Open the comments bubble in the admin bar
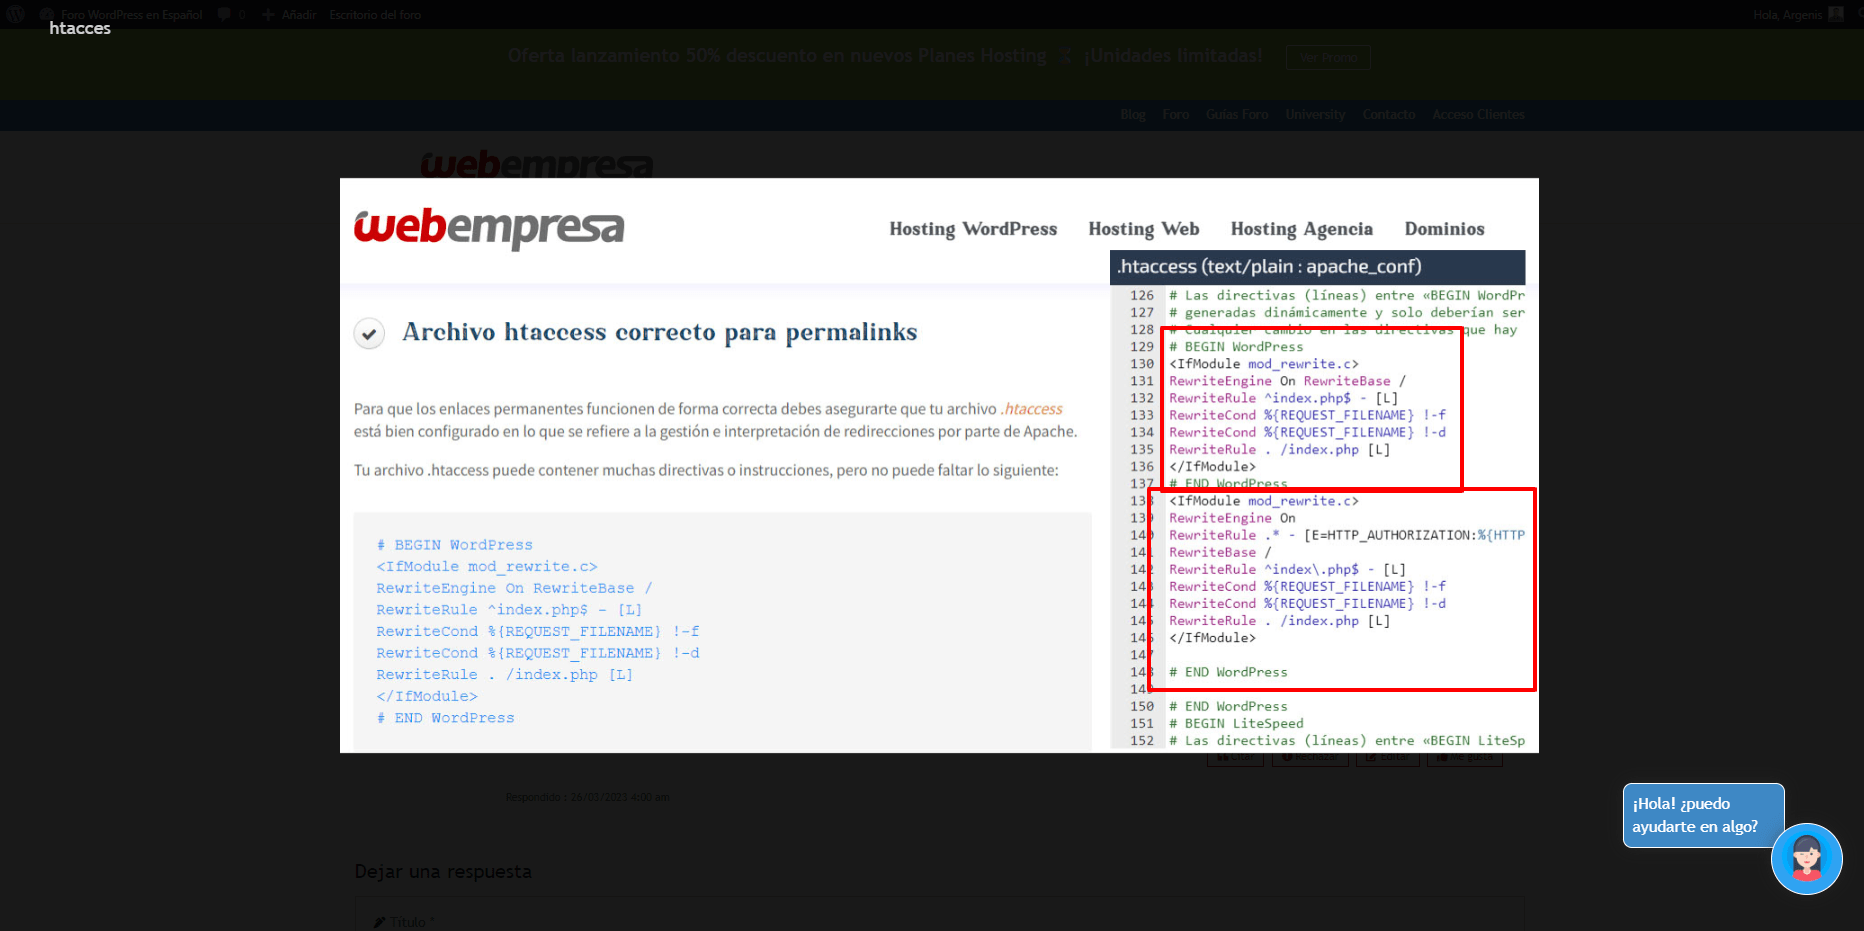Viewport: 1864px width, 931px height. (x=231, y=14)
